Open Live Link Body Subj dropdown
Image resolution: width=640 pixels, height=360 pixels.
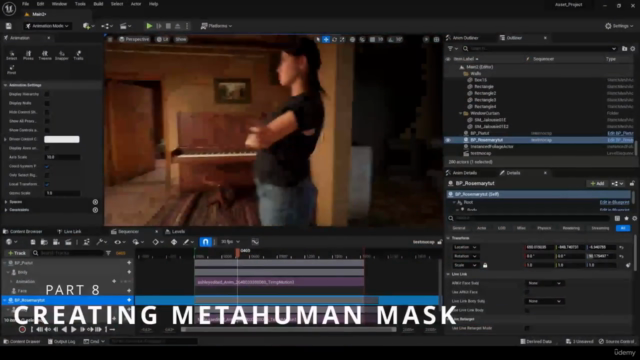point(544,301)
